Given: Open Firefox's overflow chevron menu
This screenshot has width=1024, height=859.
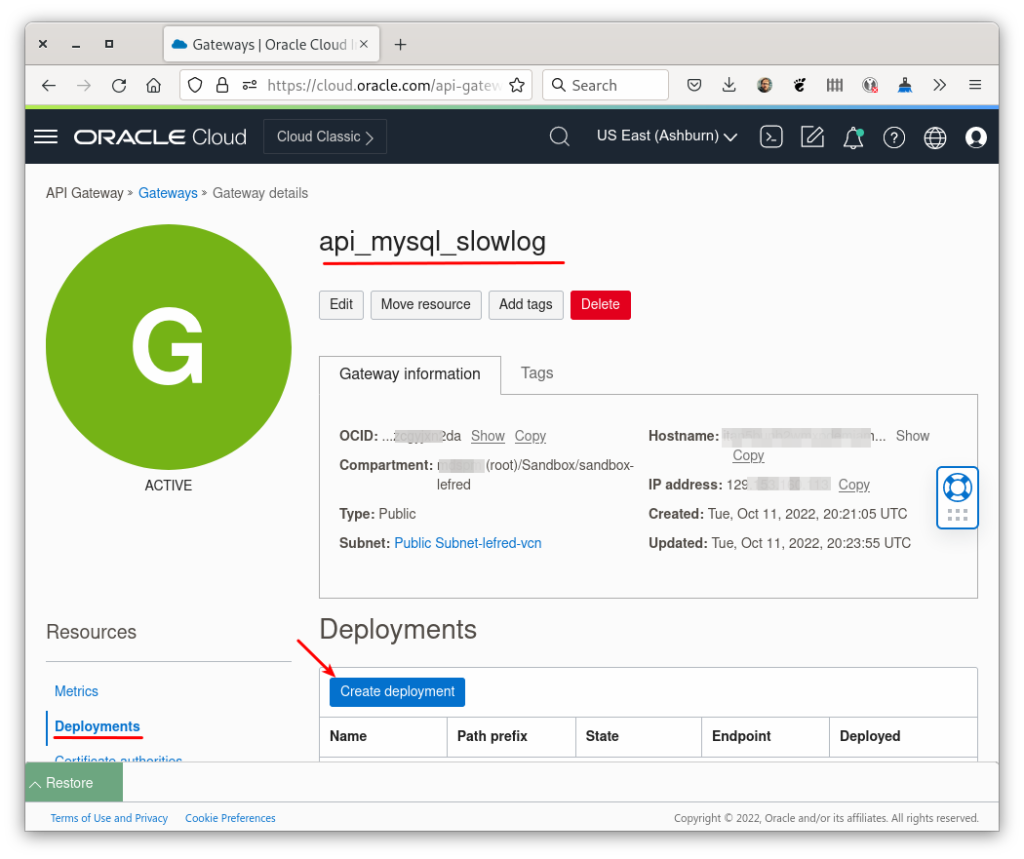Looking at the screenshot, I should click(x=940, y=85).
